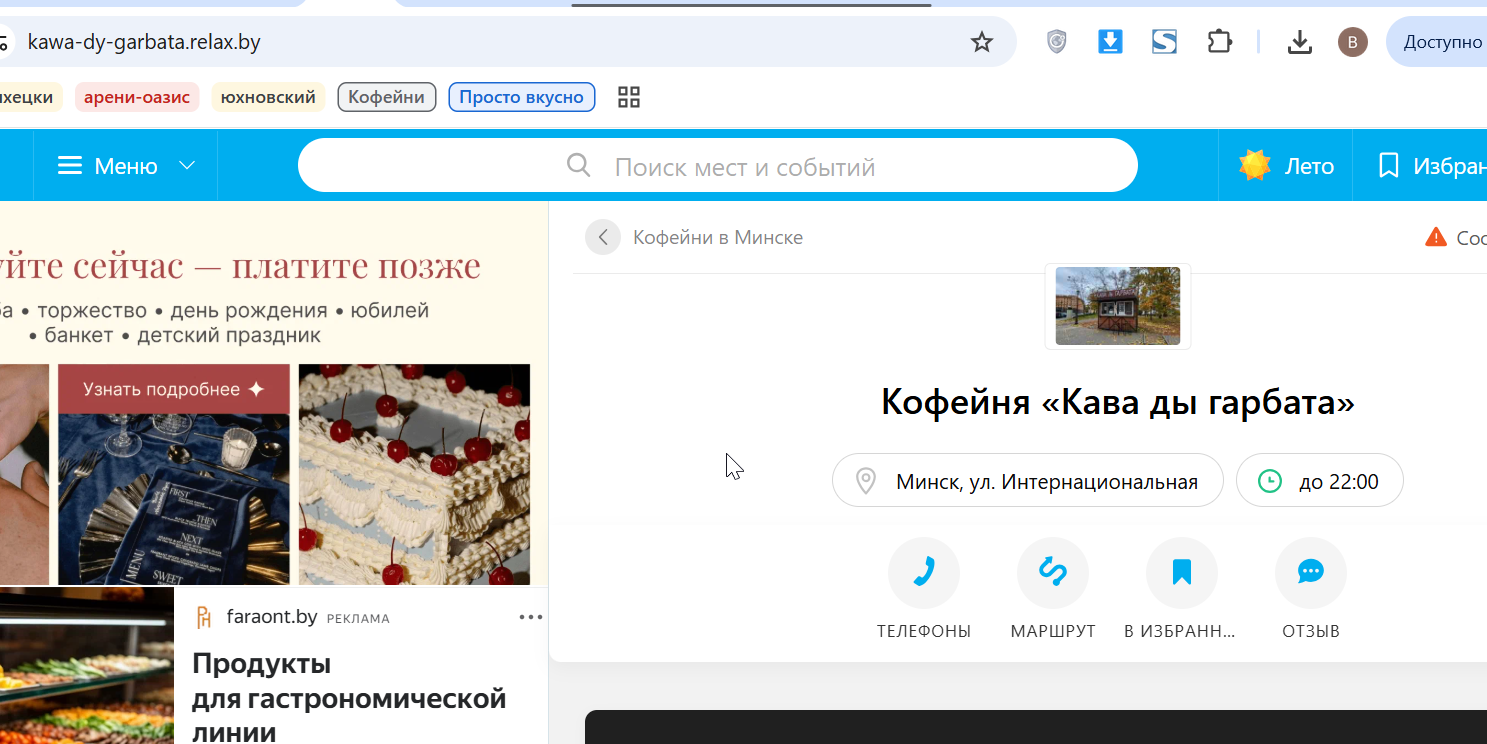
Task: Click the address bar URL kawa-dy-garbata.relax.by
Action: [144, 42]
